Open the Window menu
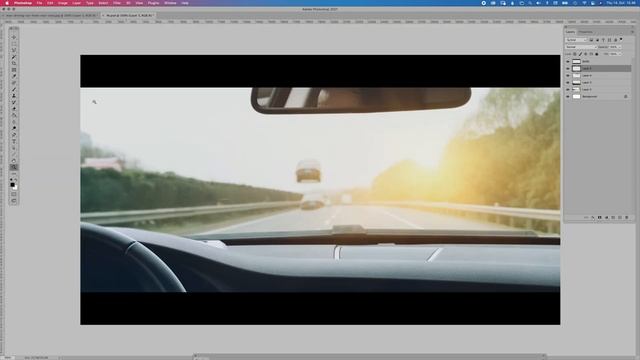Image resolution: width=640 pixels, height=360 pixels. coord(170,3)
